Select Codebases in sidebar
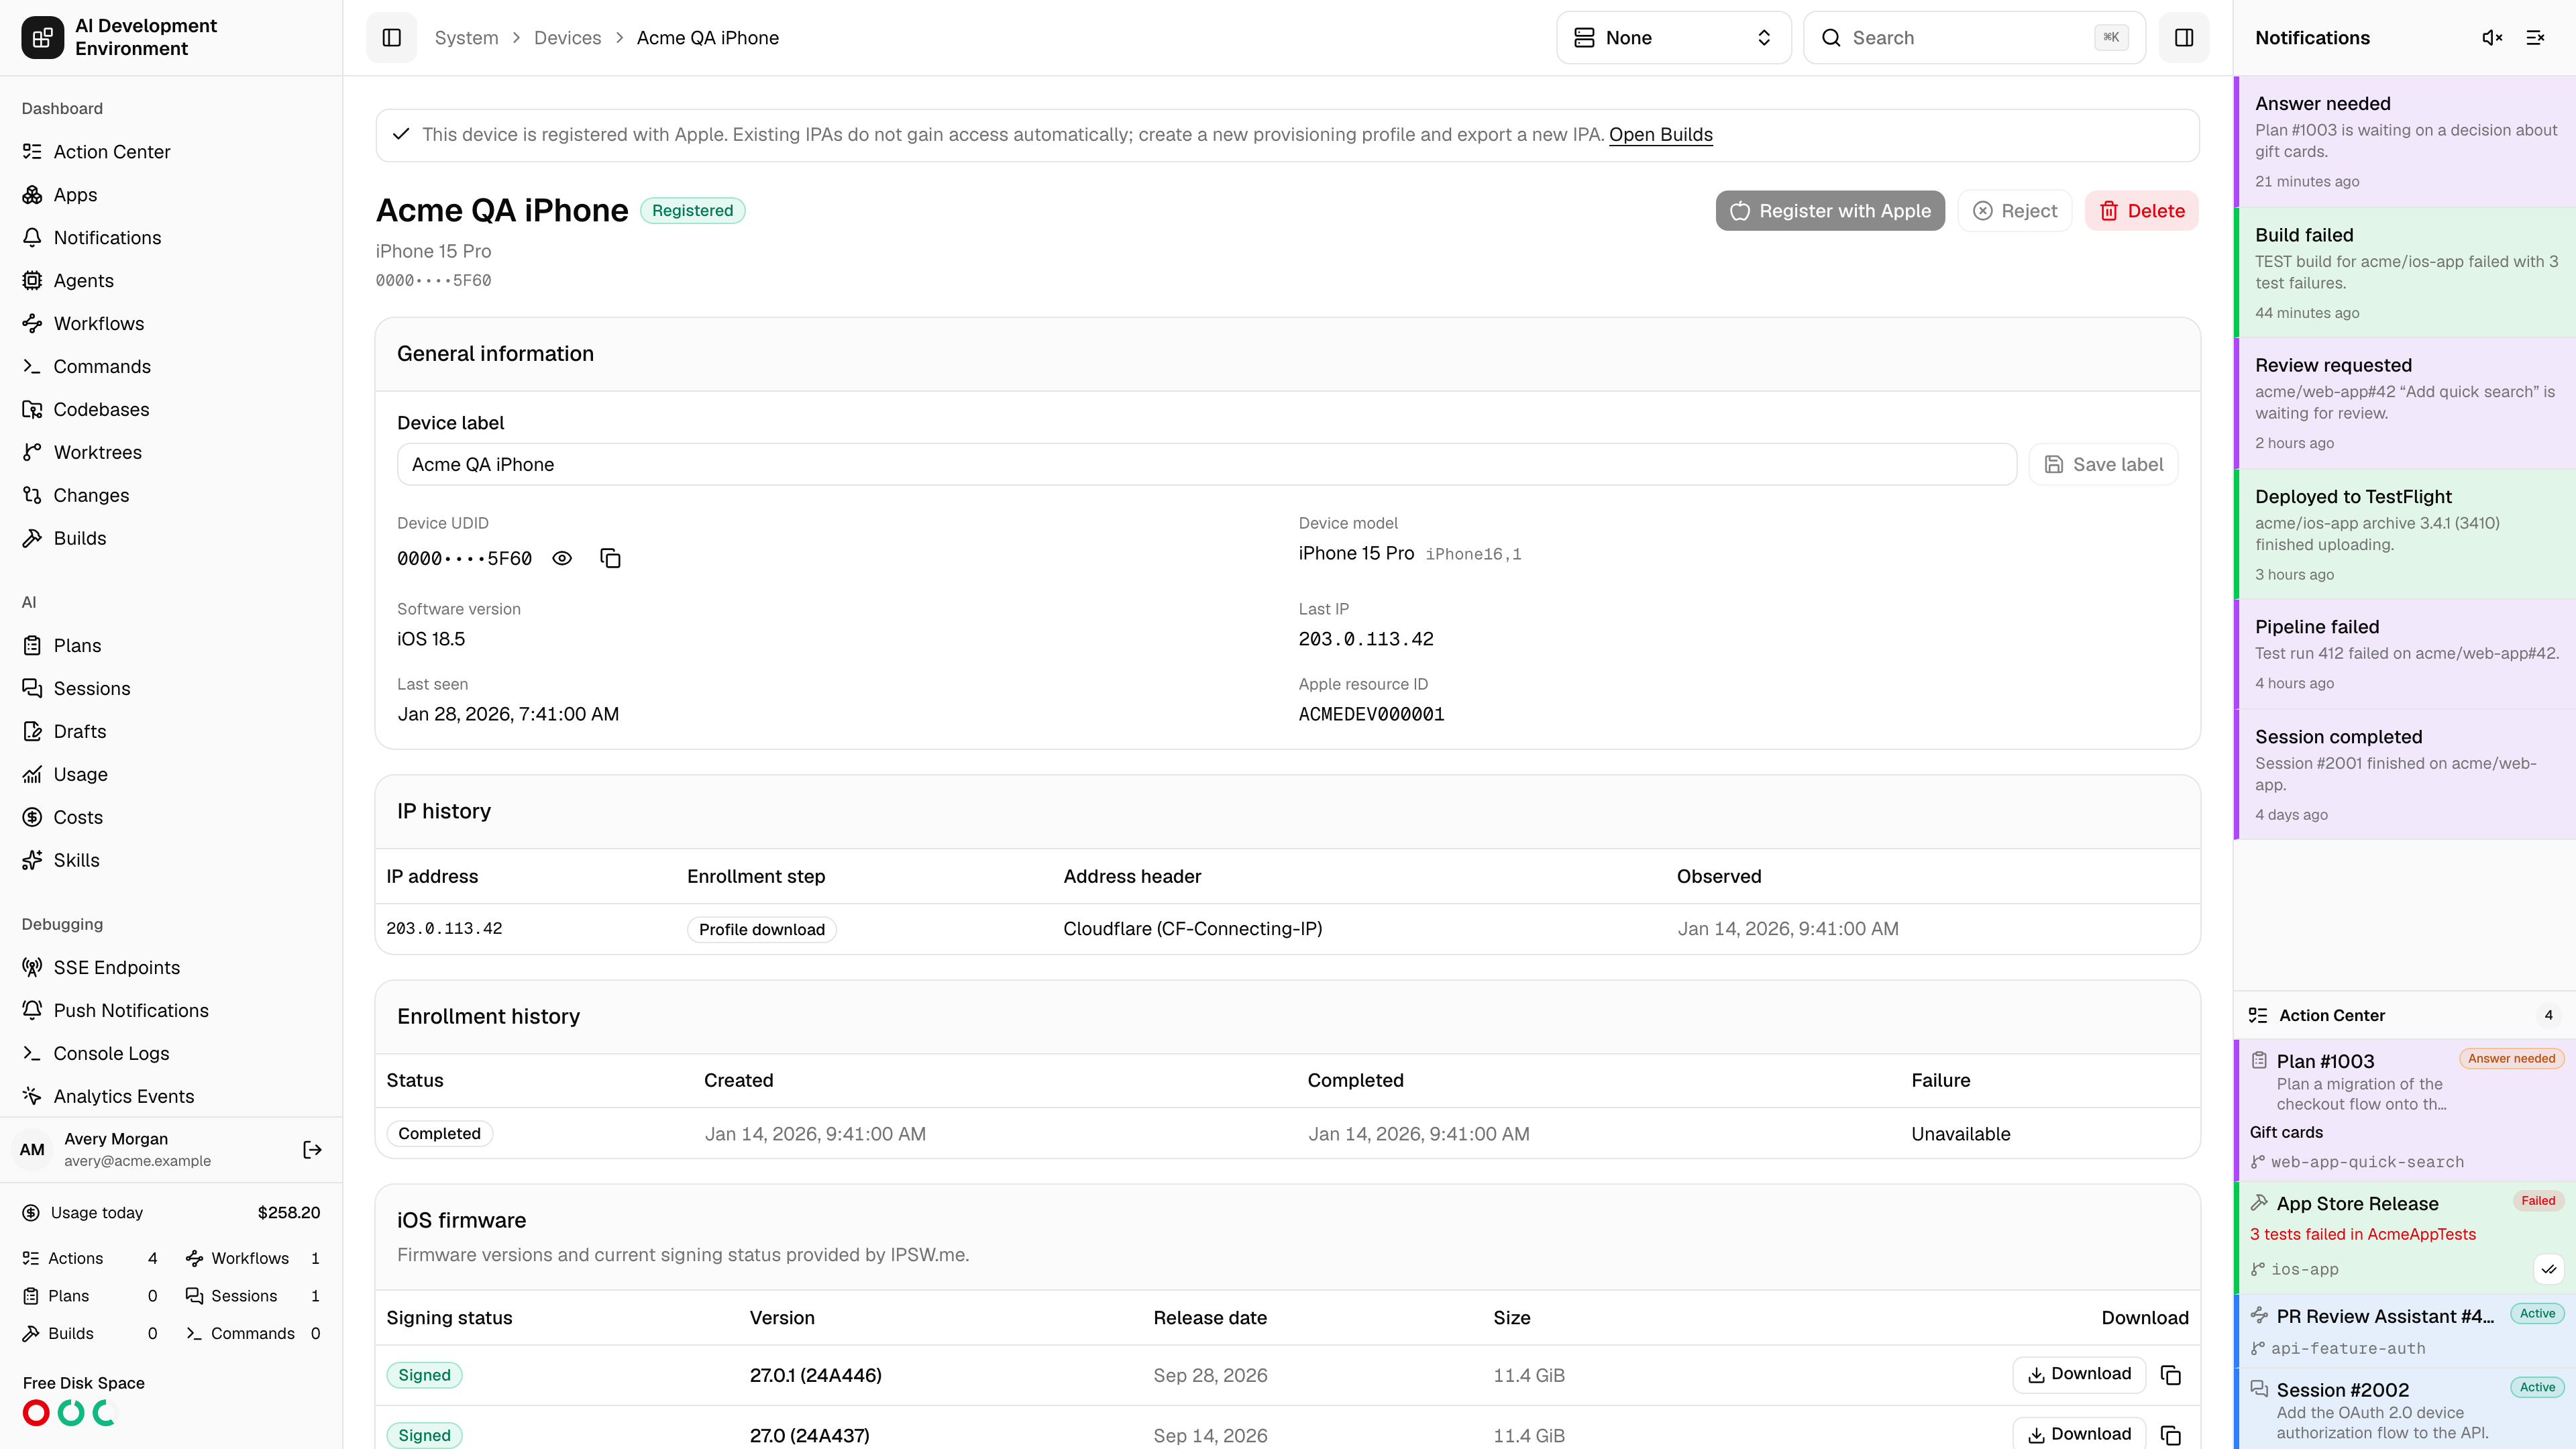 click(x=171, y=410)
